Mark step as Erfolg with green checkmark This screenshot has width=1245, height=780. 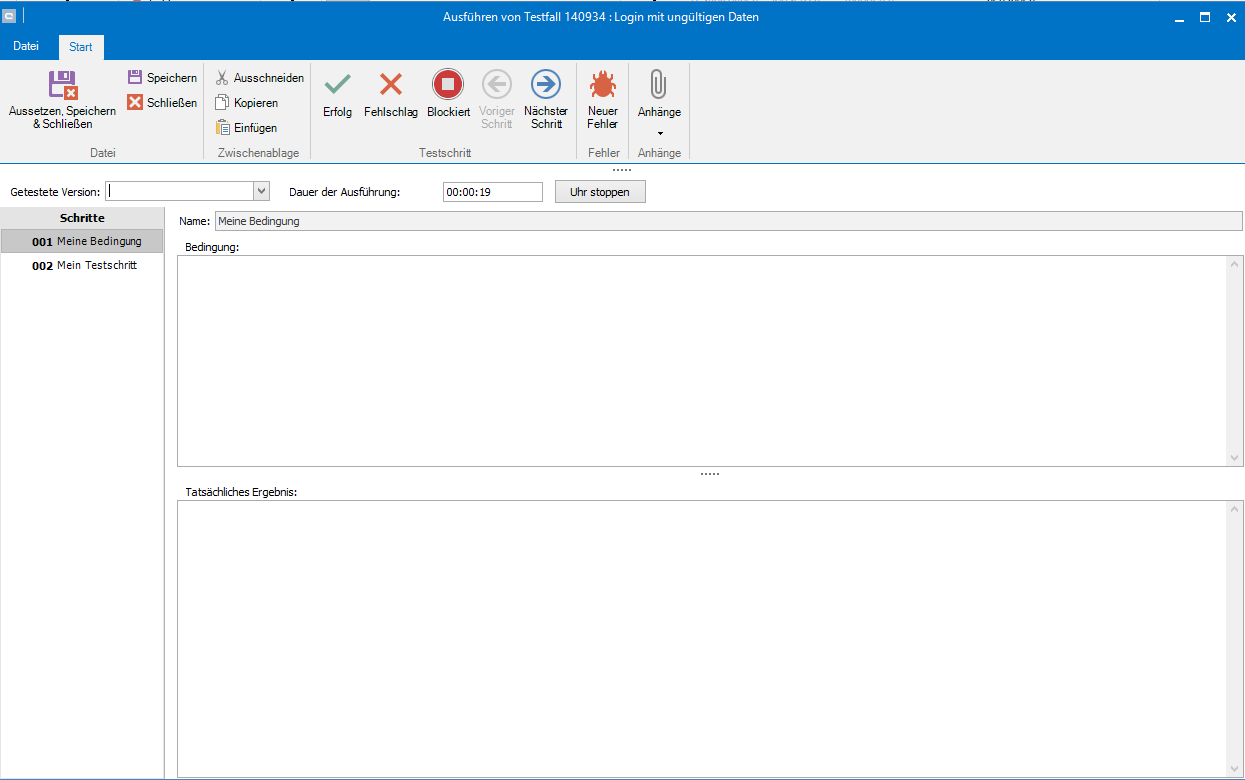(337, 86)
